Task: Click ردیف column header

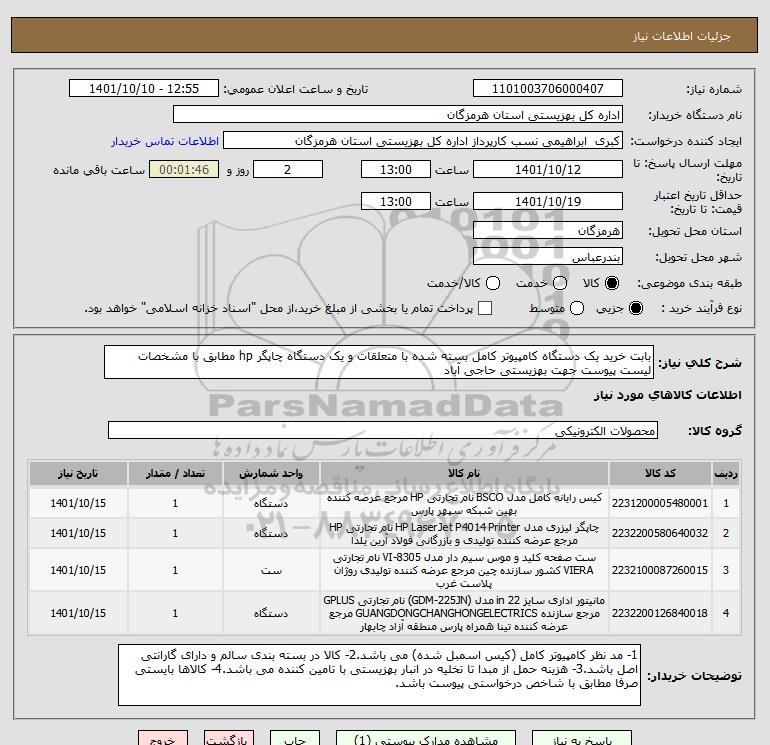Action: point(726,473)
